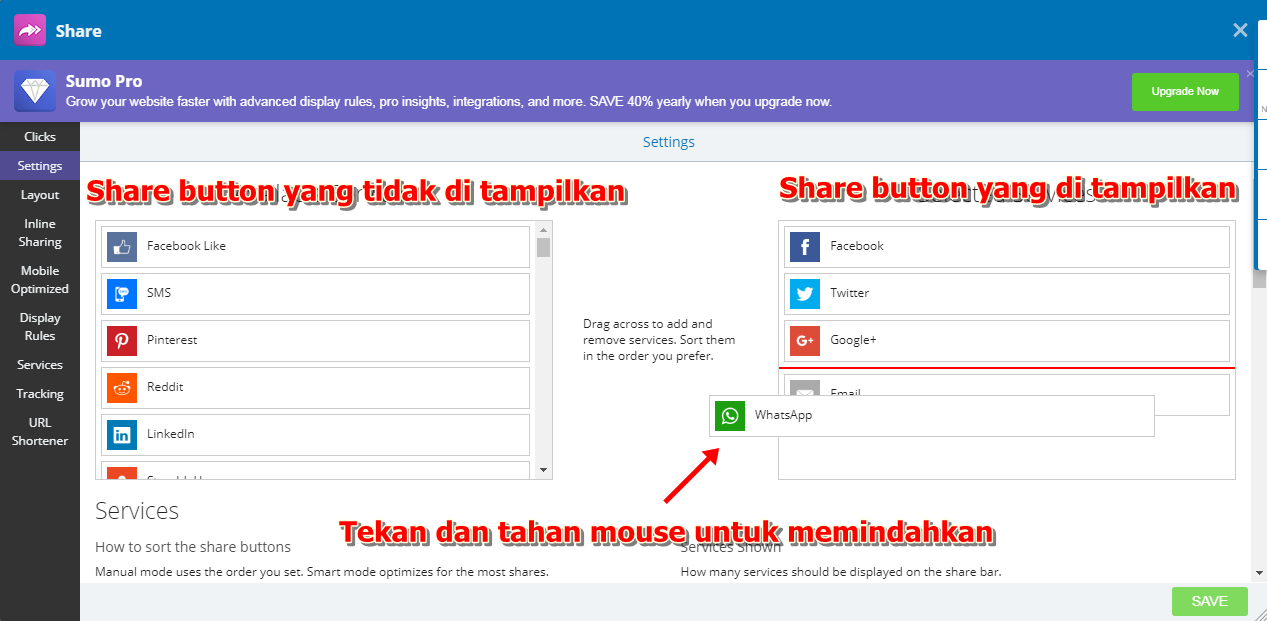
Task: Select the Twitter row label
Action: click(850, 293)
